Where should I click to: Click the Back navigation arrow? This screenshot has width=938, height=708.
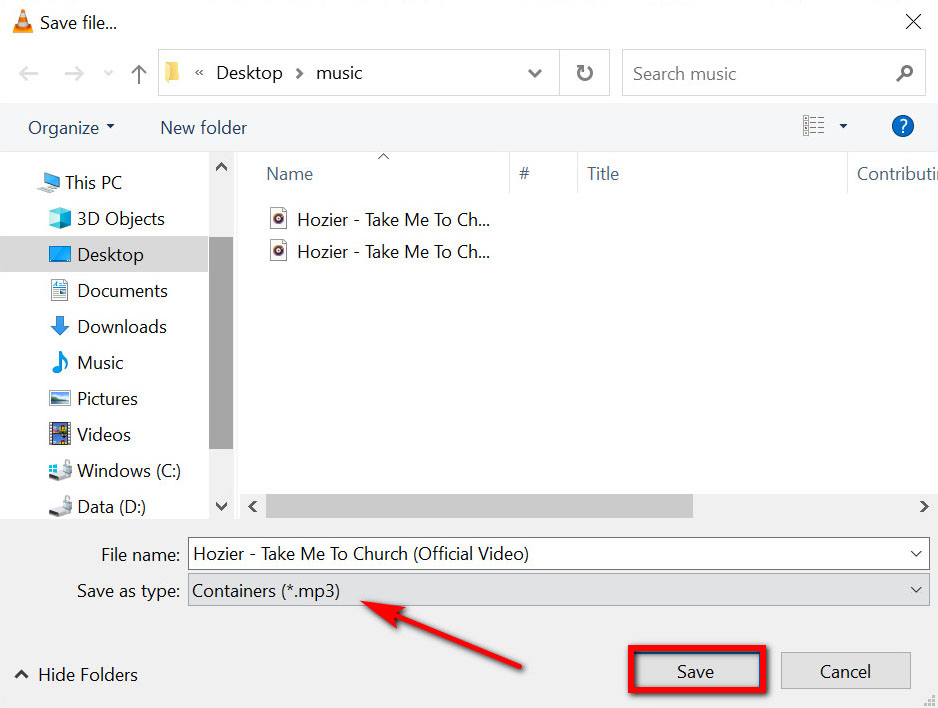click(x=28, y=74)
